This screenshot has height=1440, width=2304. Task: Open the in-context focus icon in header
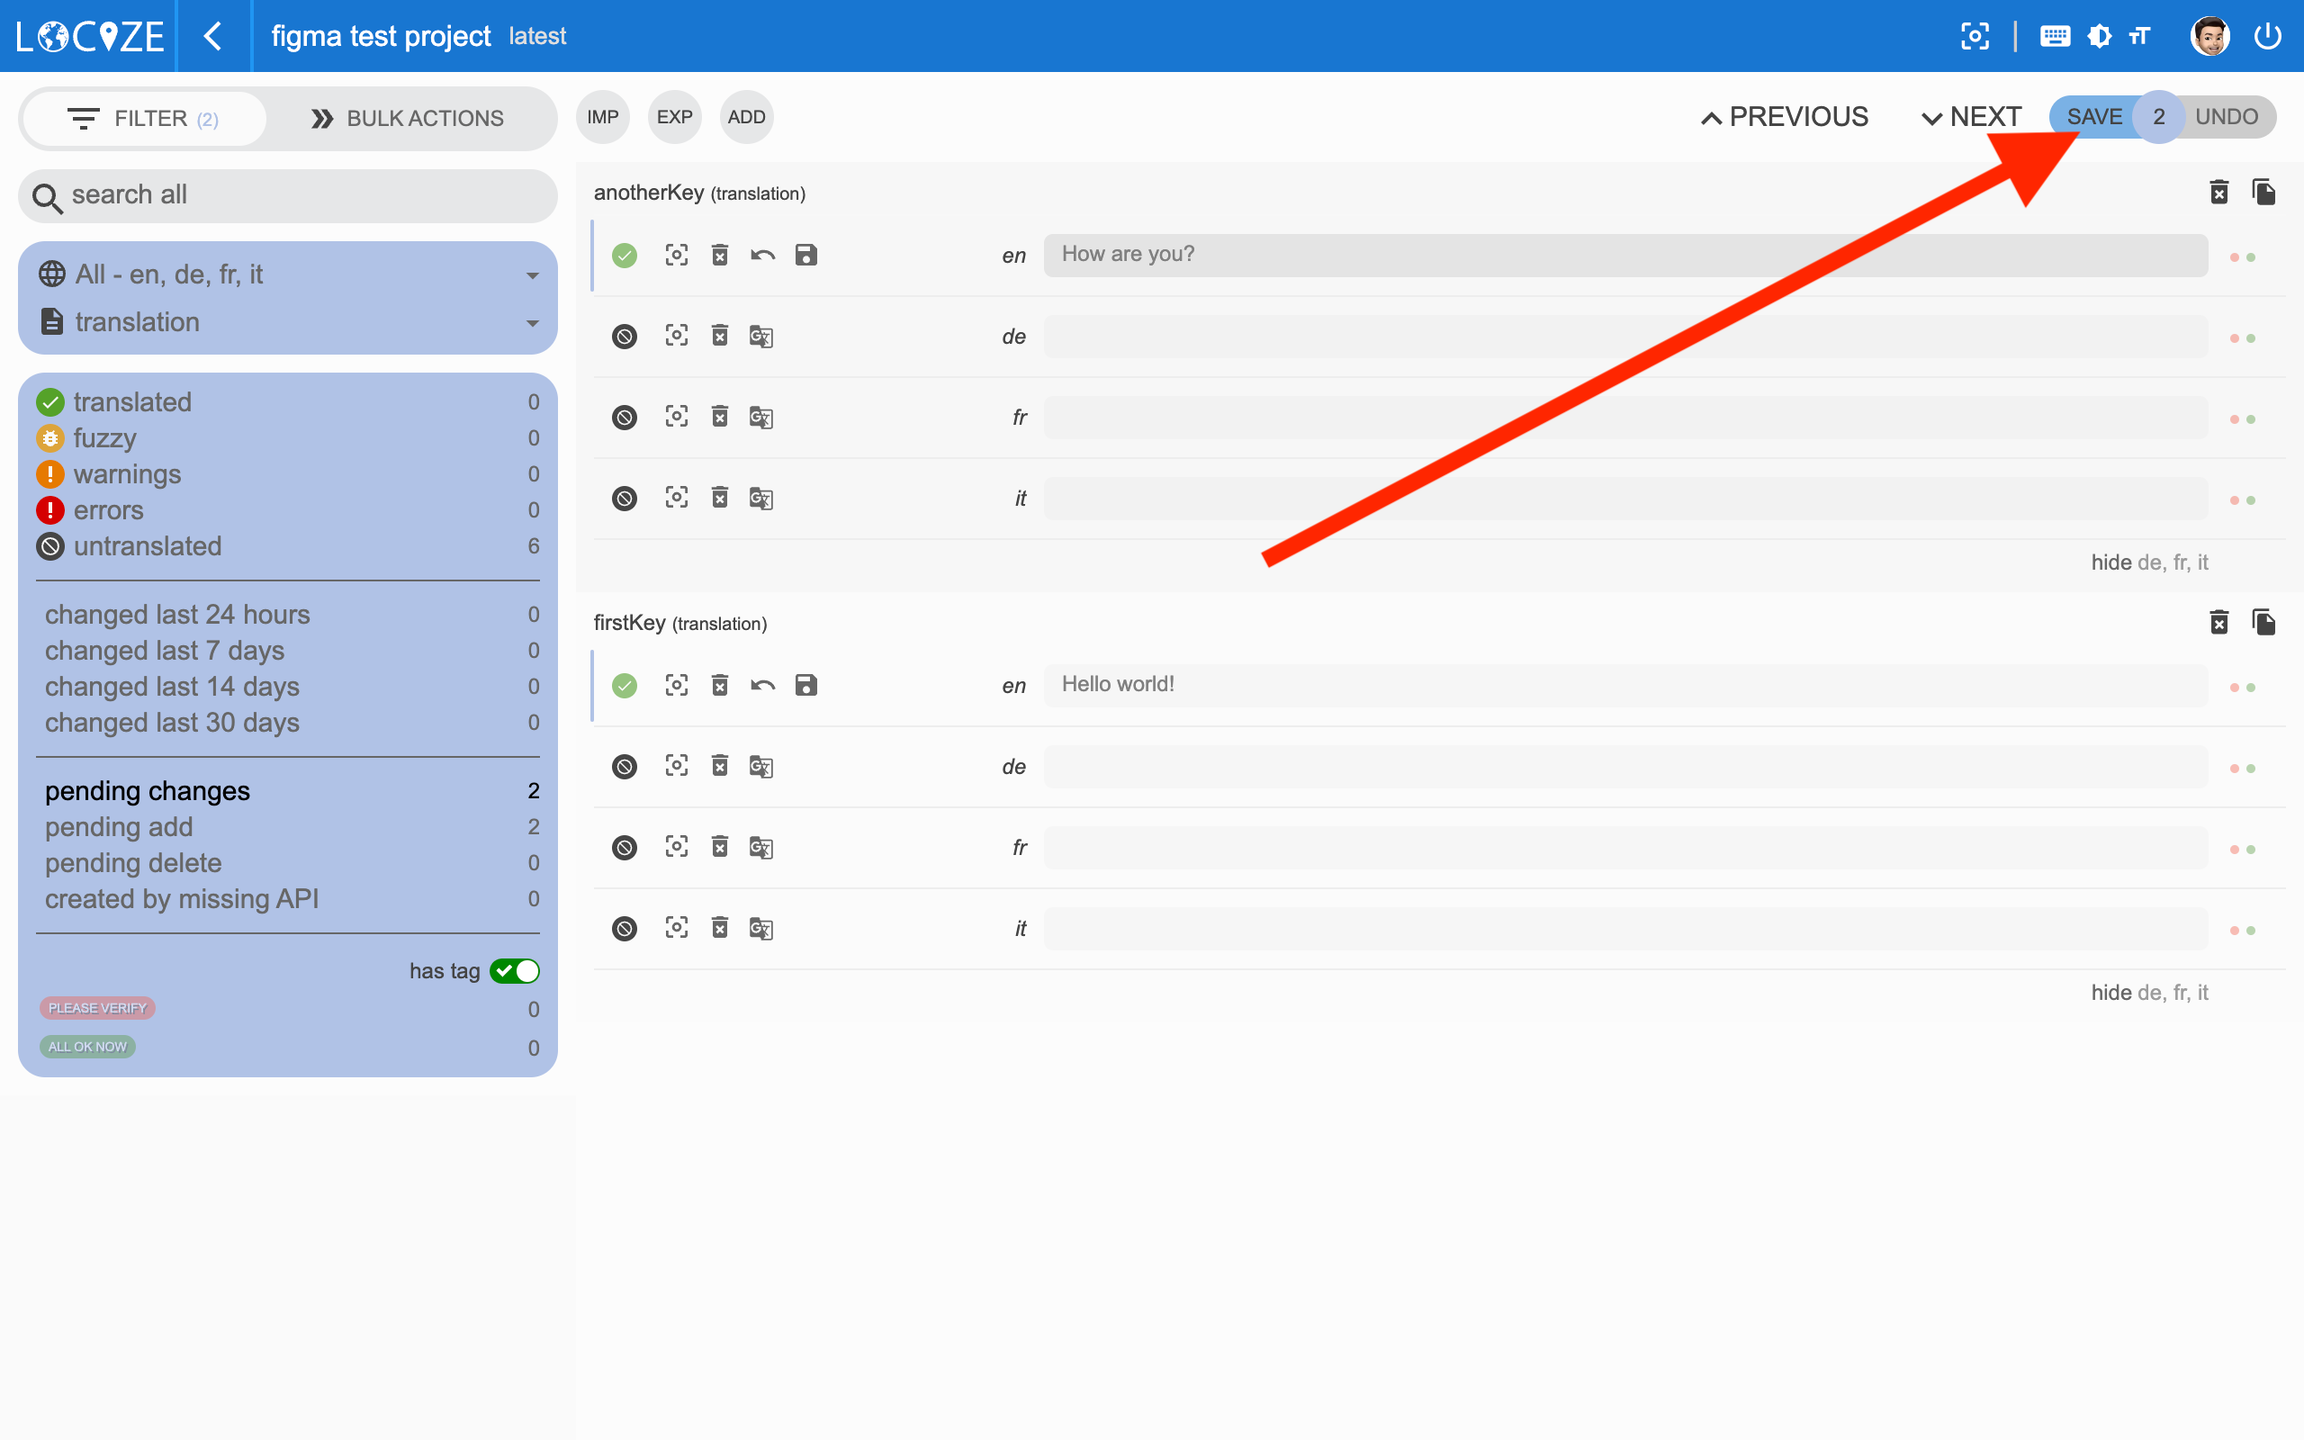[x=1974, y=36]
